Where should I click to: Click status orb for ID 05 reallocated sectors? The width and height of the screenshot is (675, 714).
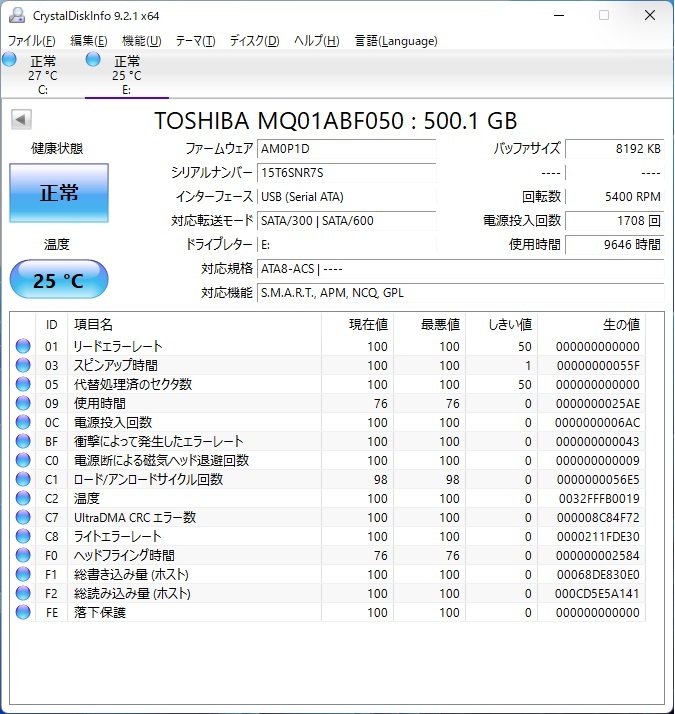[x=23, y=384]
